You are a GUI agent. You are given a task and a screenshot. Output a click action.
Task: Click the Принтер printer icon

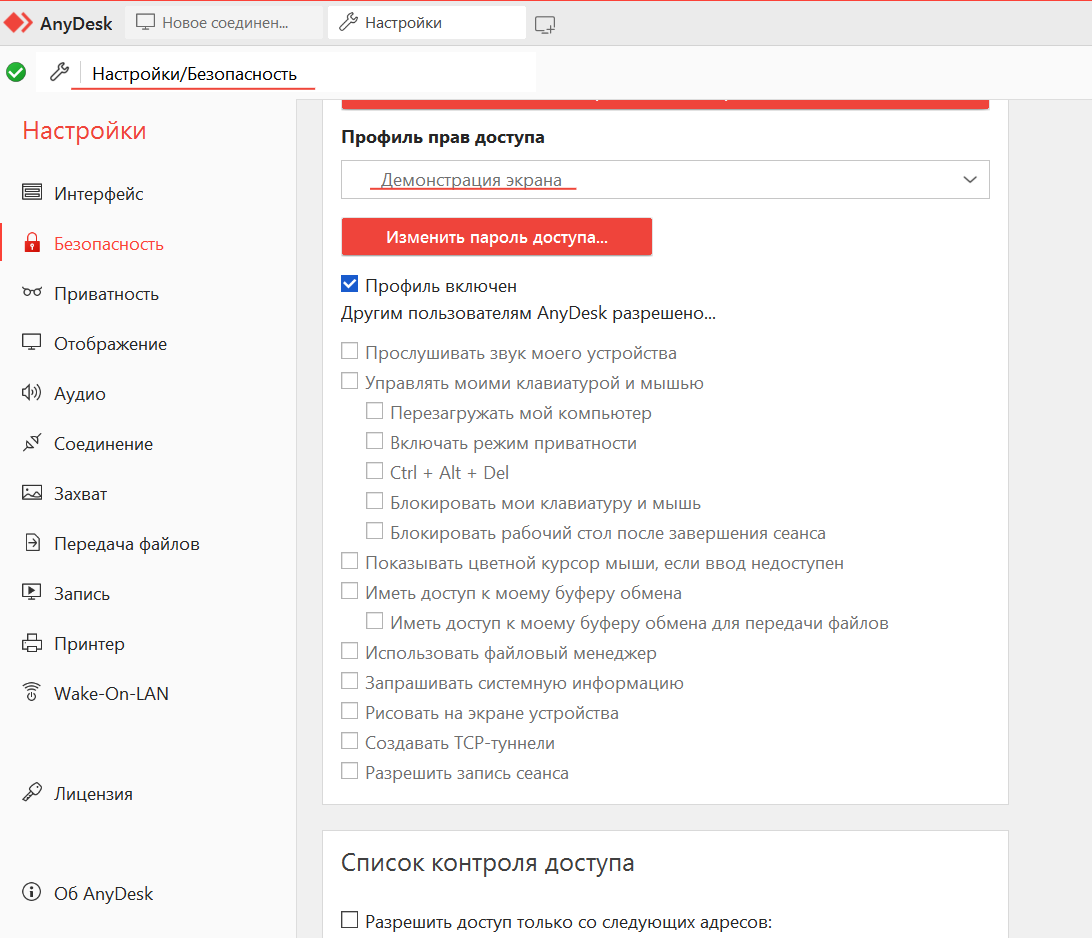pos(32,643)
